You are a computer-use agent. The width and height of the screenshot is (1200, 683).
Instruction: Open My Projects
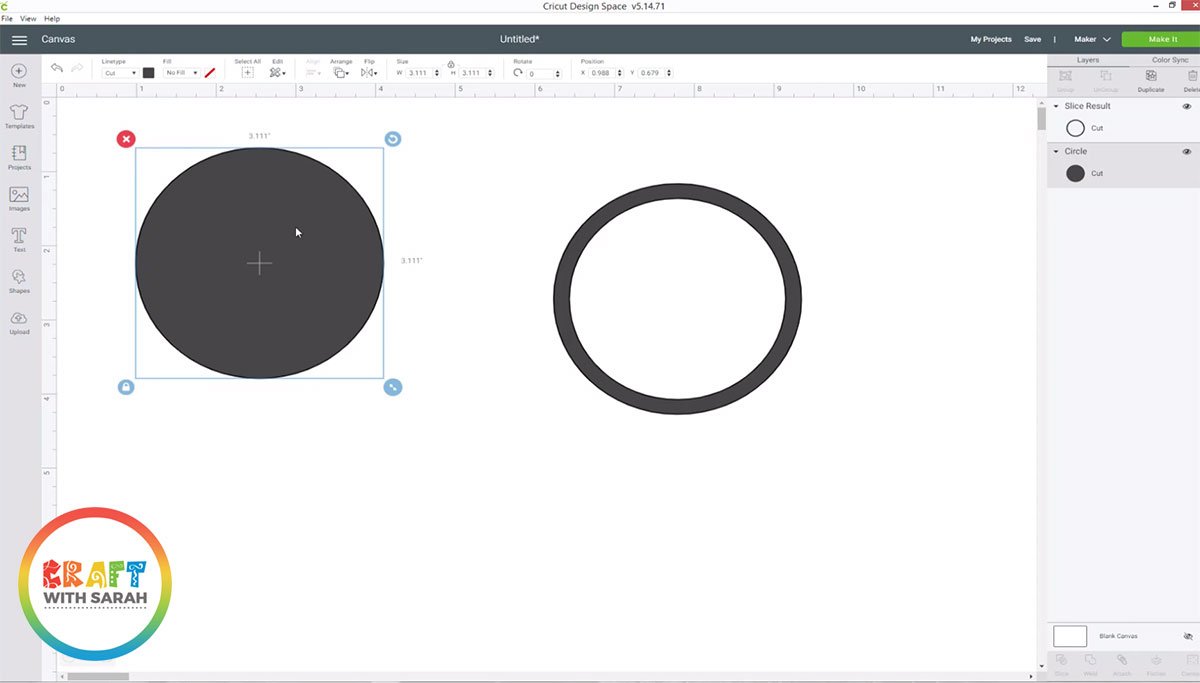[x=991, y=39]
